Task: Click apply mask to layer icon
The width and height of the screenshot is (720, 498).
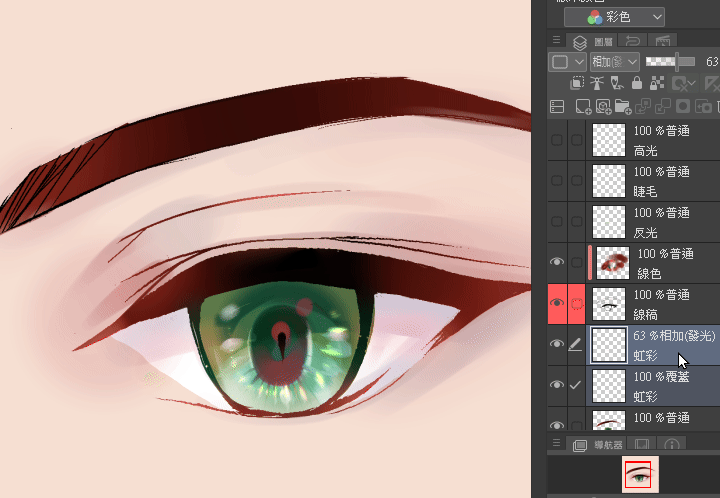Action: [703, 107]
